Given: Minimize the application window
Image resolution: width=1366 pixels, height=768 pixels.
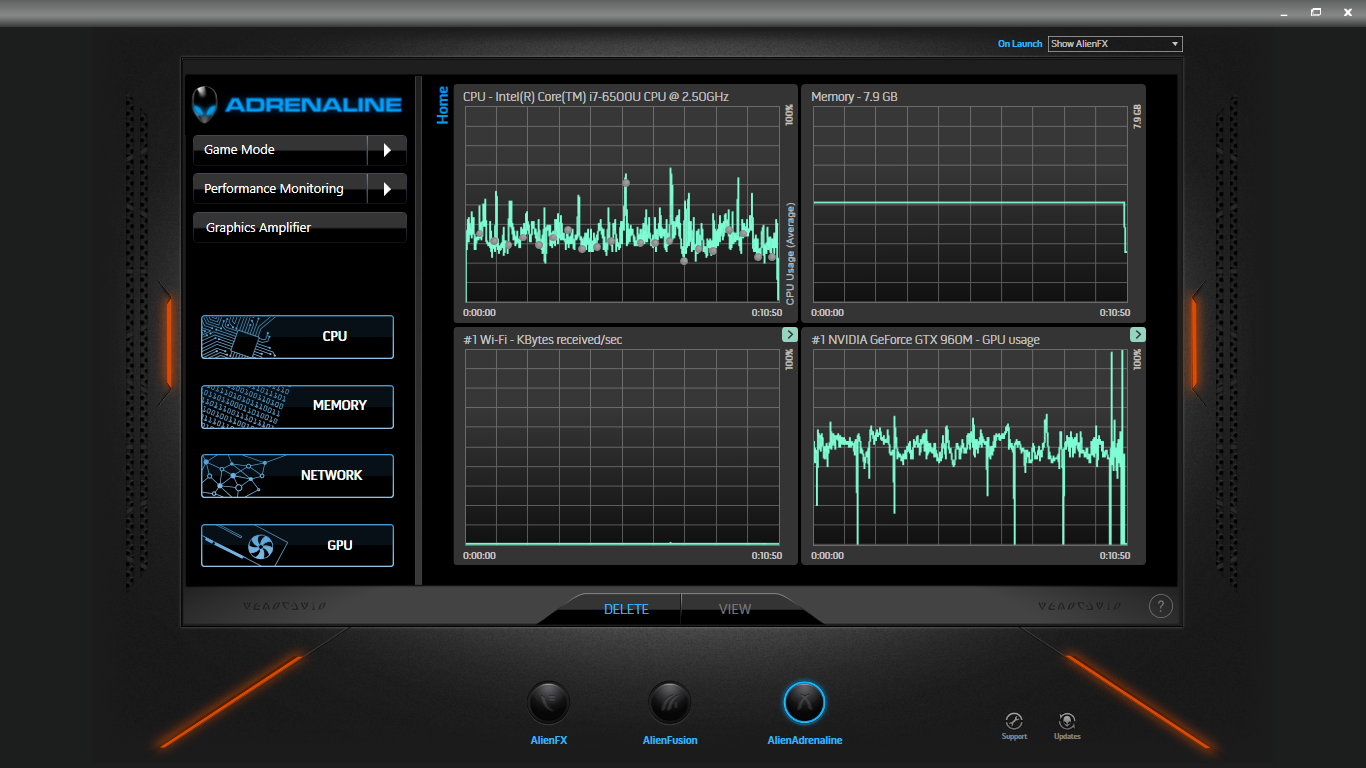Looking at the screenshot, I should click(x=1285, y=12).
